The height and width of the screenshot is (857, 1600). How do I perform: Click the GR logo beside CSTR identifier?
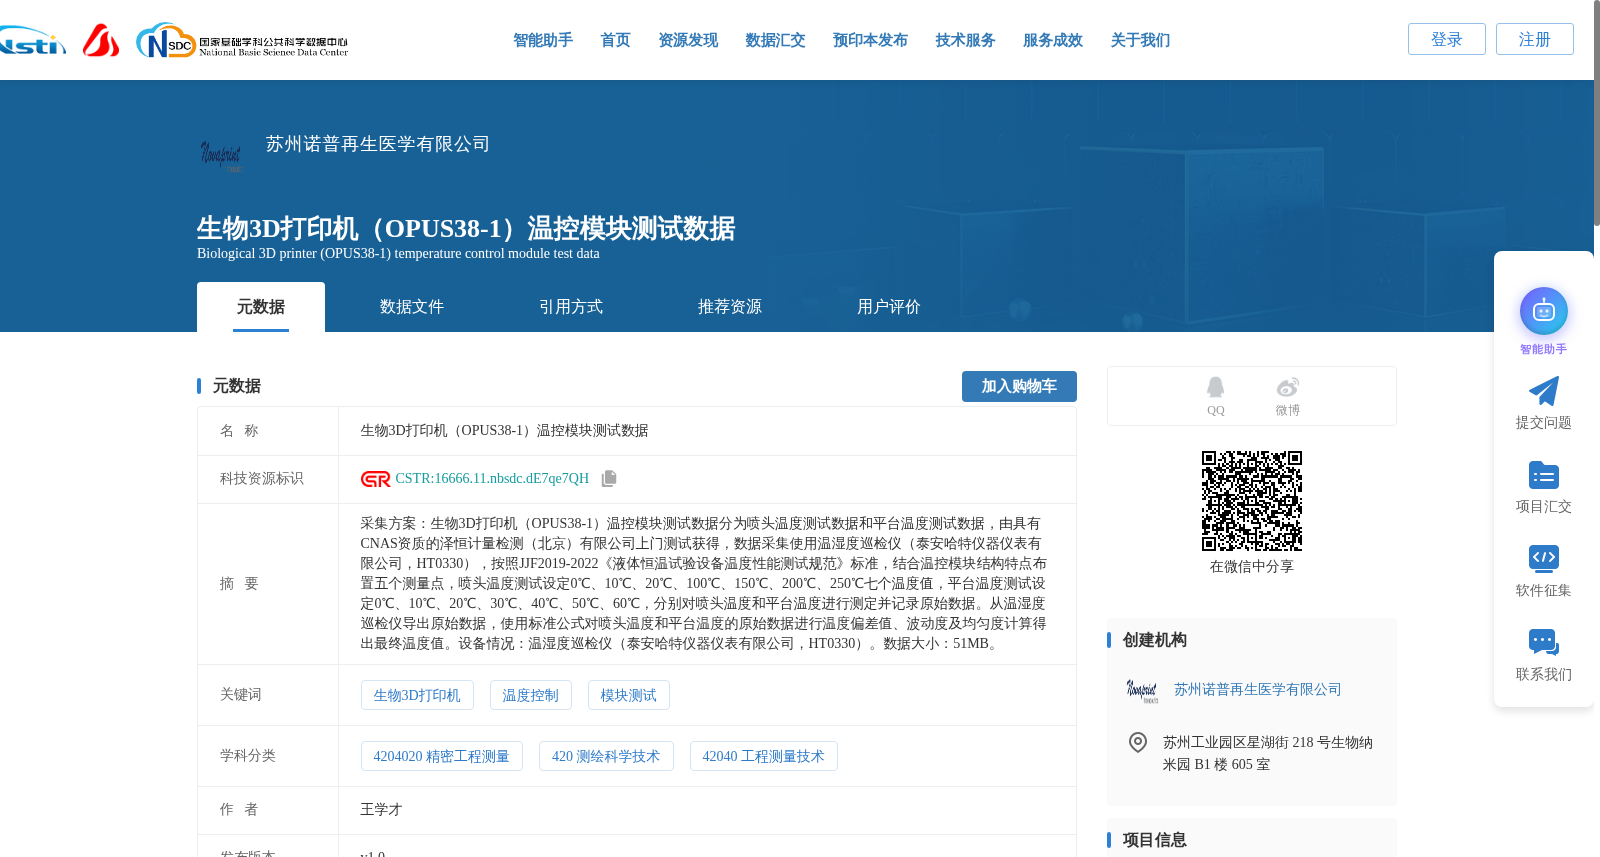[x=375, y=479]
